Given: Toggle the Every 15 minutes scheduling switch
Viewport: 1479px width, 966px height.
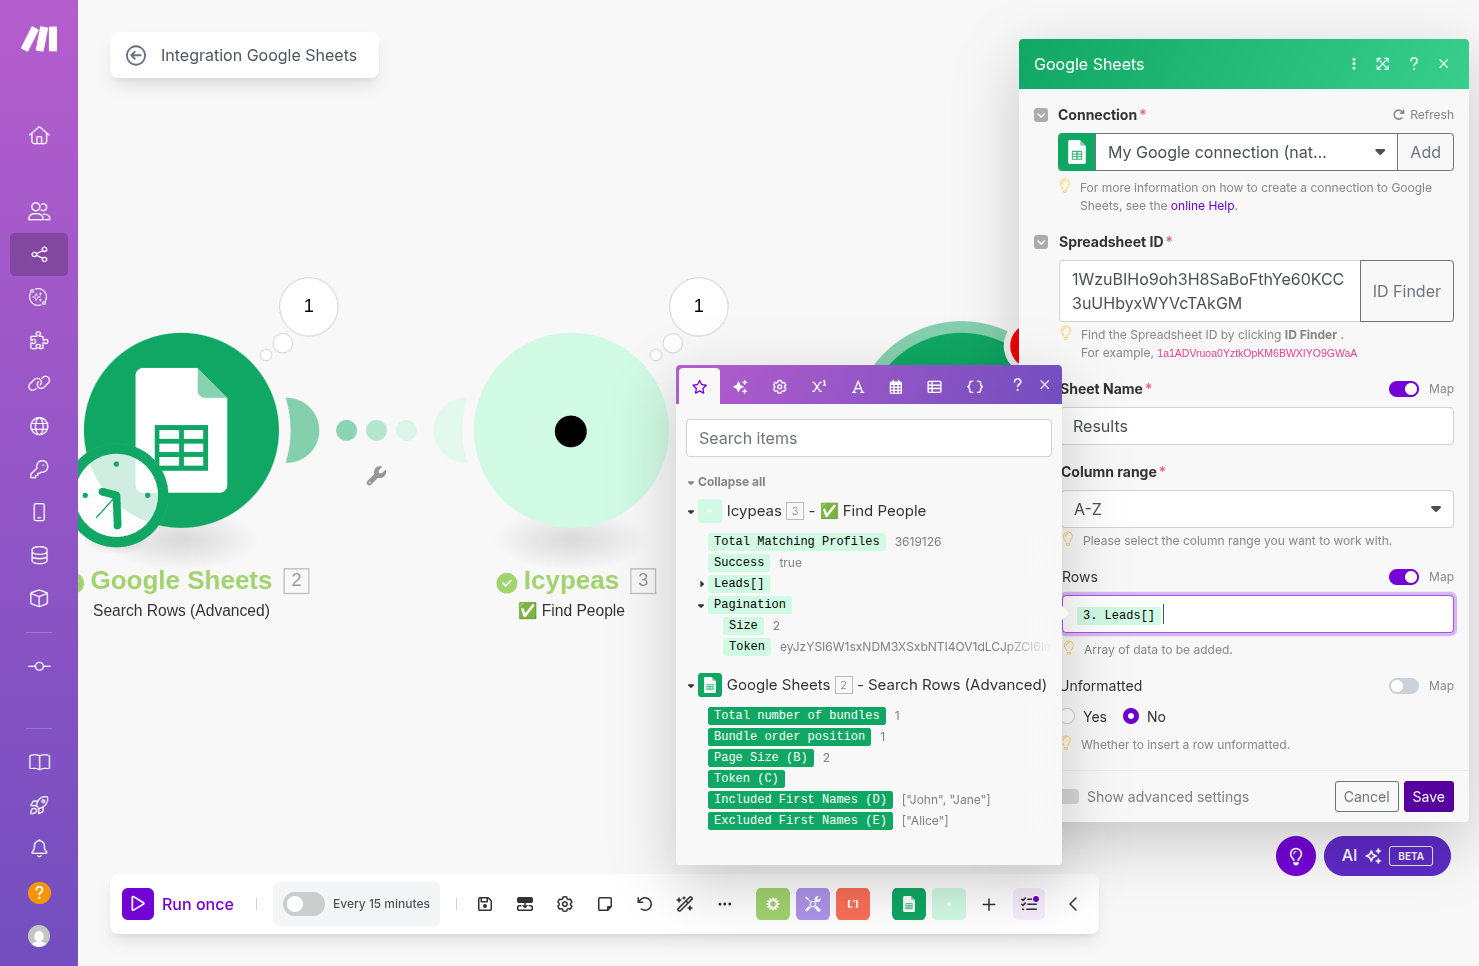Looking at the screenshot, I should pos(304,904).
